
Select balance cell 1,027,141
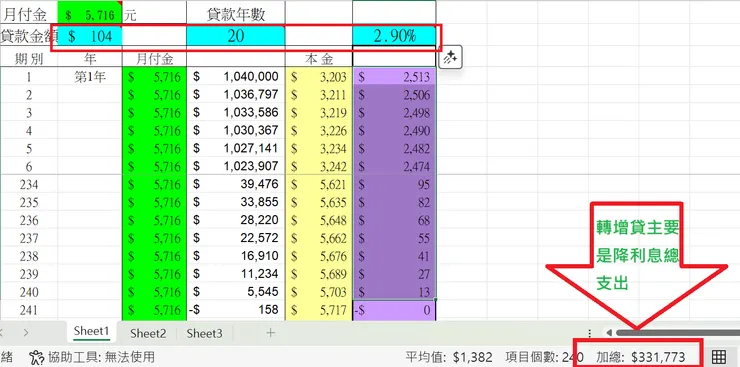coord(235,149)
